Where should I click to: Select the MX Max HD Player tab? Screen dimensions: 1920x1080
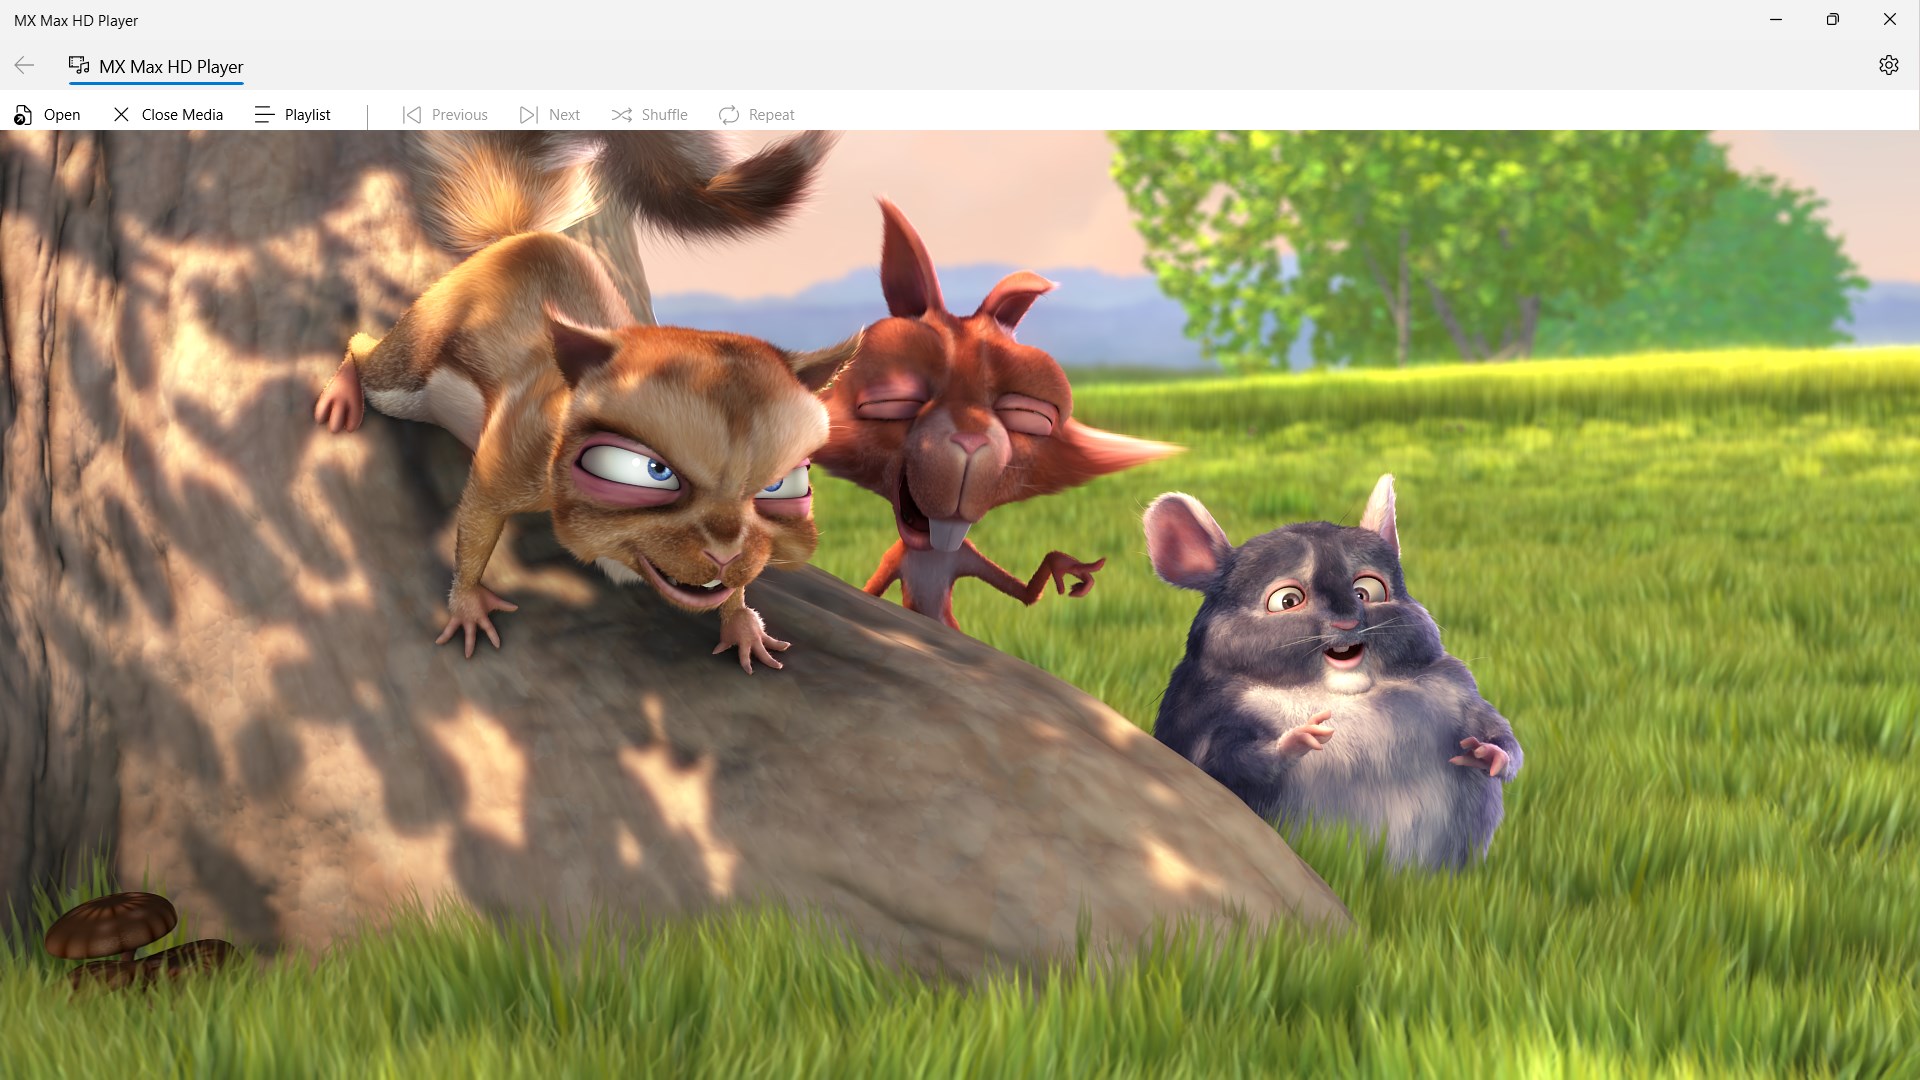(x=156, y=67)
